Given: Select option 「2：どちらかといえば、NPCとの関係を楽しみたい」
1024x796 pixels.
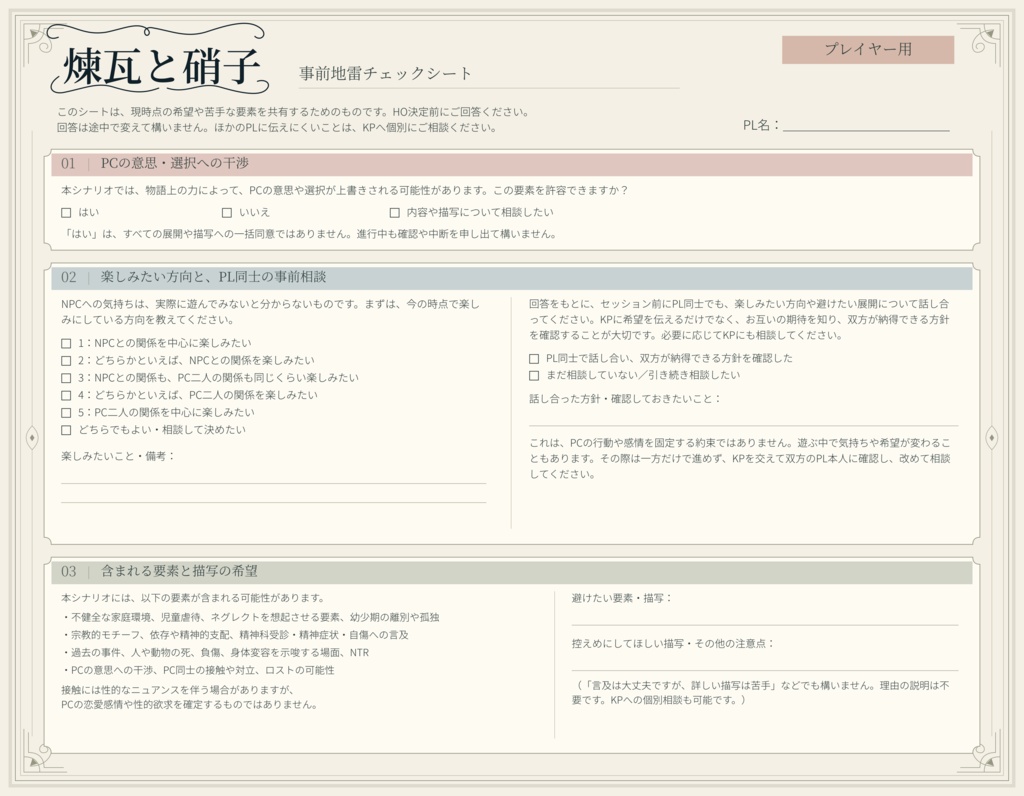Looking at the screenshot, I should (x=66, y=361).
